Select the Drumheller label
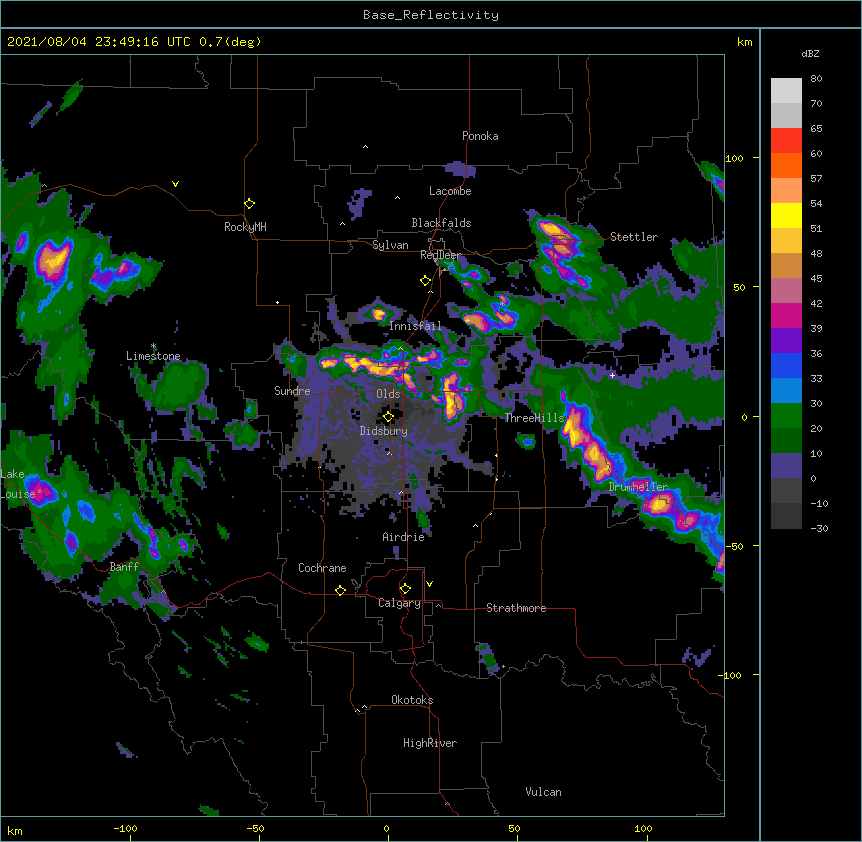This screenshot has width=862, height=842. tap(638, 487)
